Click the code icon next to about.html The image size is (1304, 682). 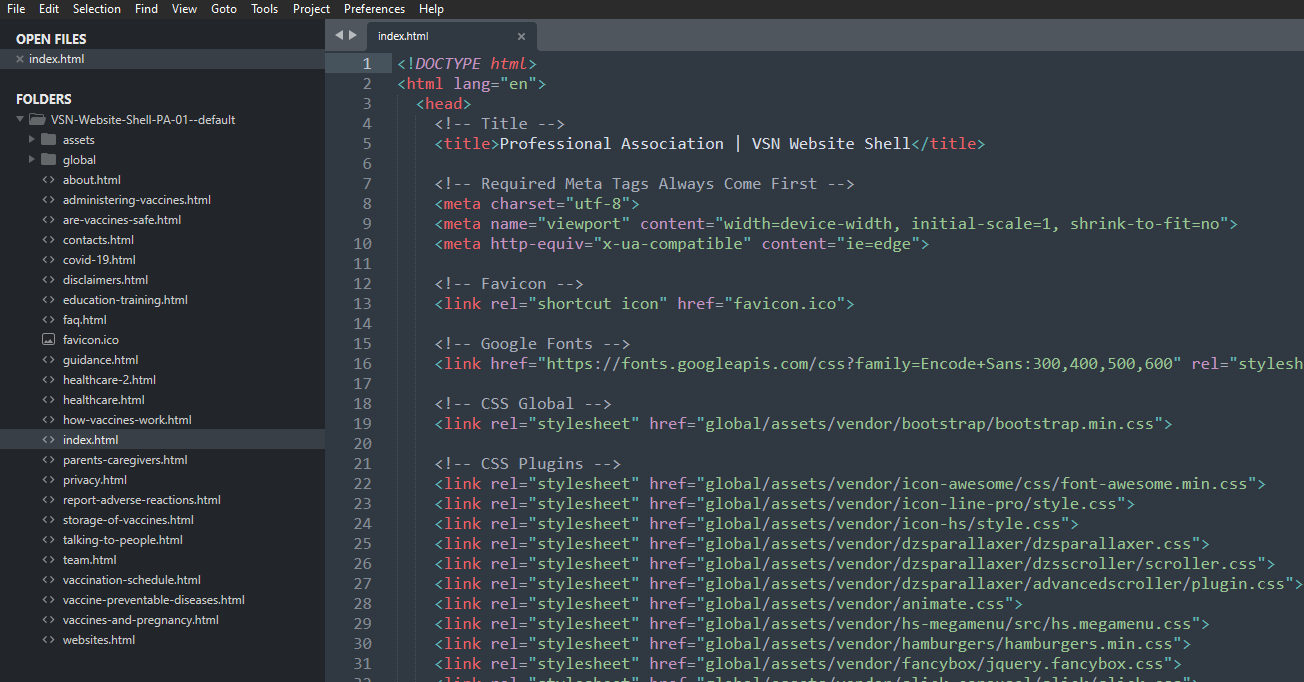click(48, 180)
